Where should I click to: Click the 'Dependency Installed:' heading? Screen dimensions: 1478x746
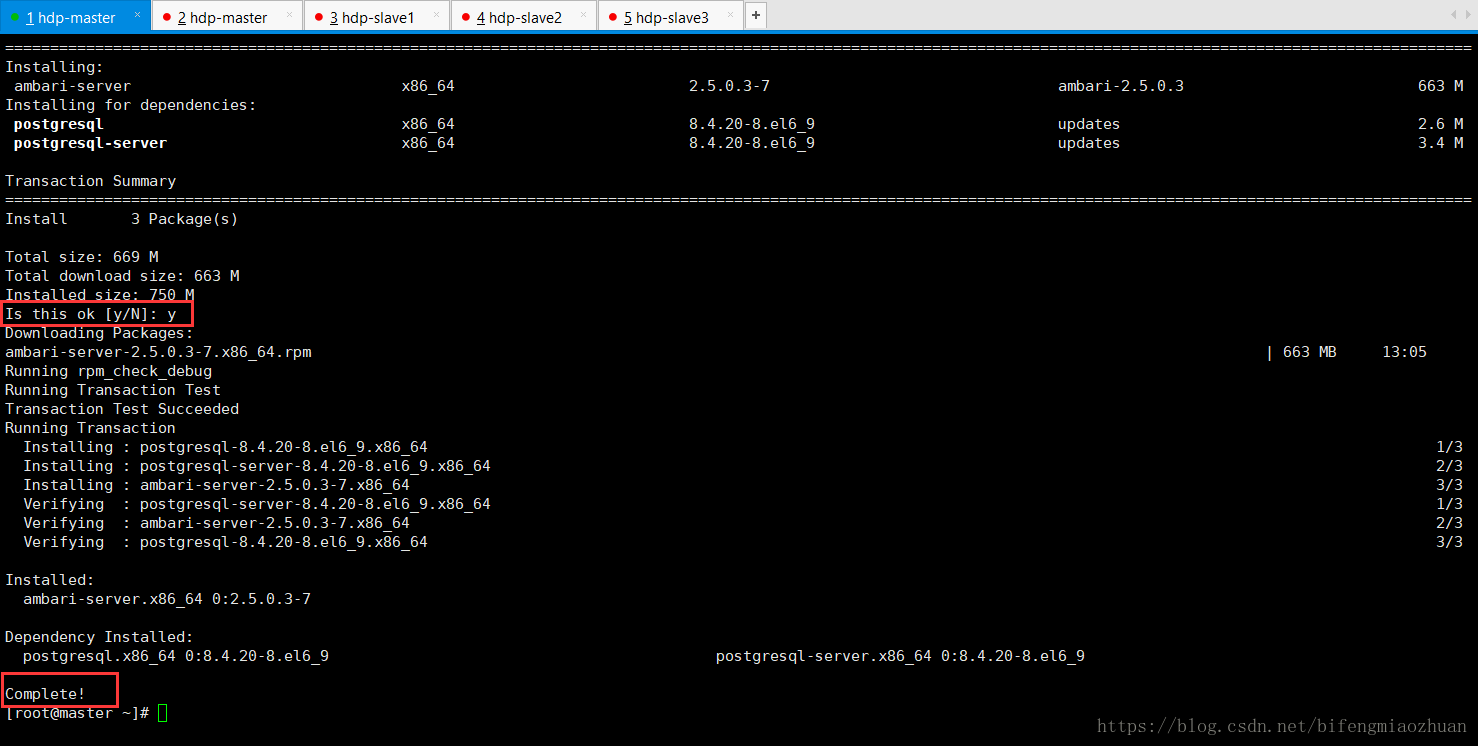[100, 637]
